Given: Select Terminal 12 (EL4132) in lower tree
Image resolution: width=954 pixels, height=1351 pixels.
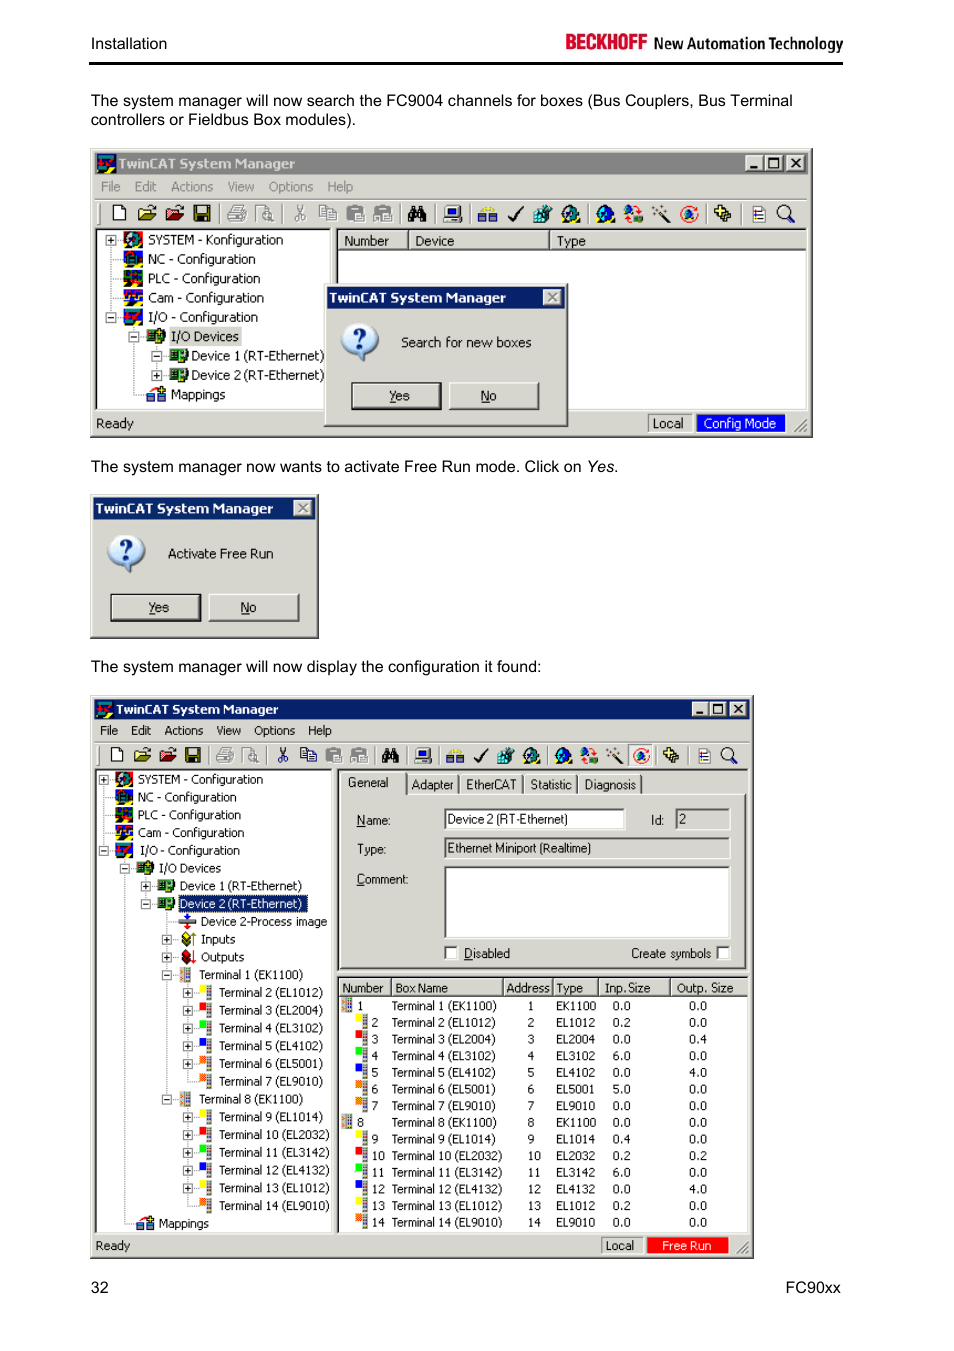Looking at the screenshot, I should (274, 1171).
